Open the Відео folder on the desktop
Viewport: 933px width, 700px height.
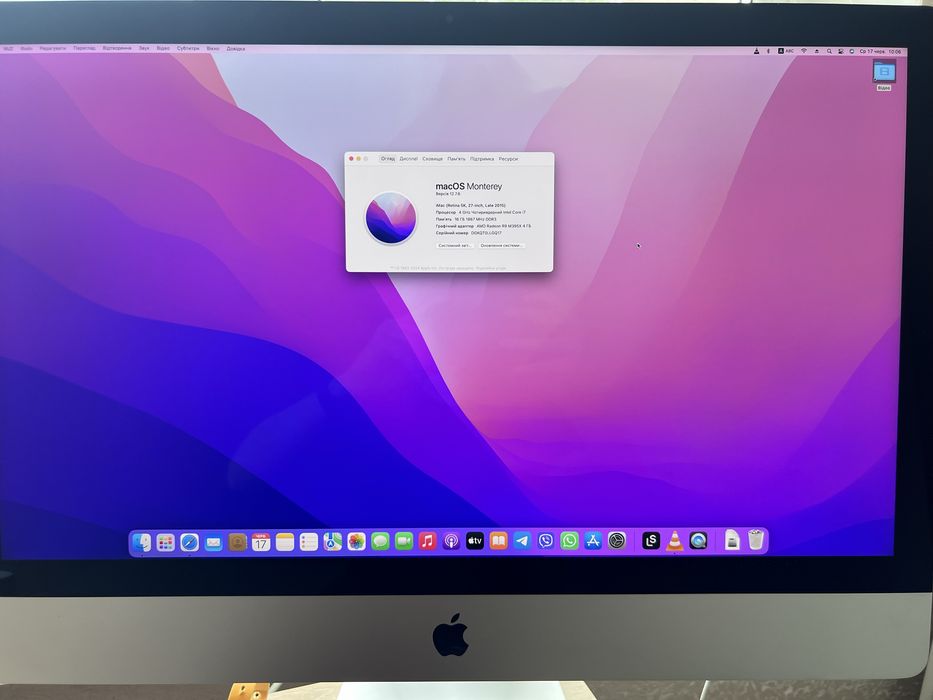[884, 75]
